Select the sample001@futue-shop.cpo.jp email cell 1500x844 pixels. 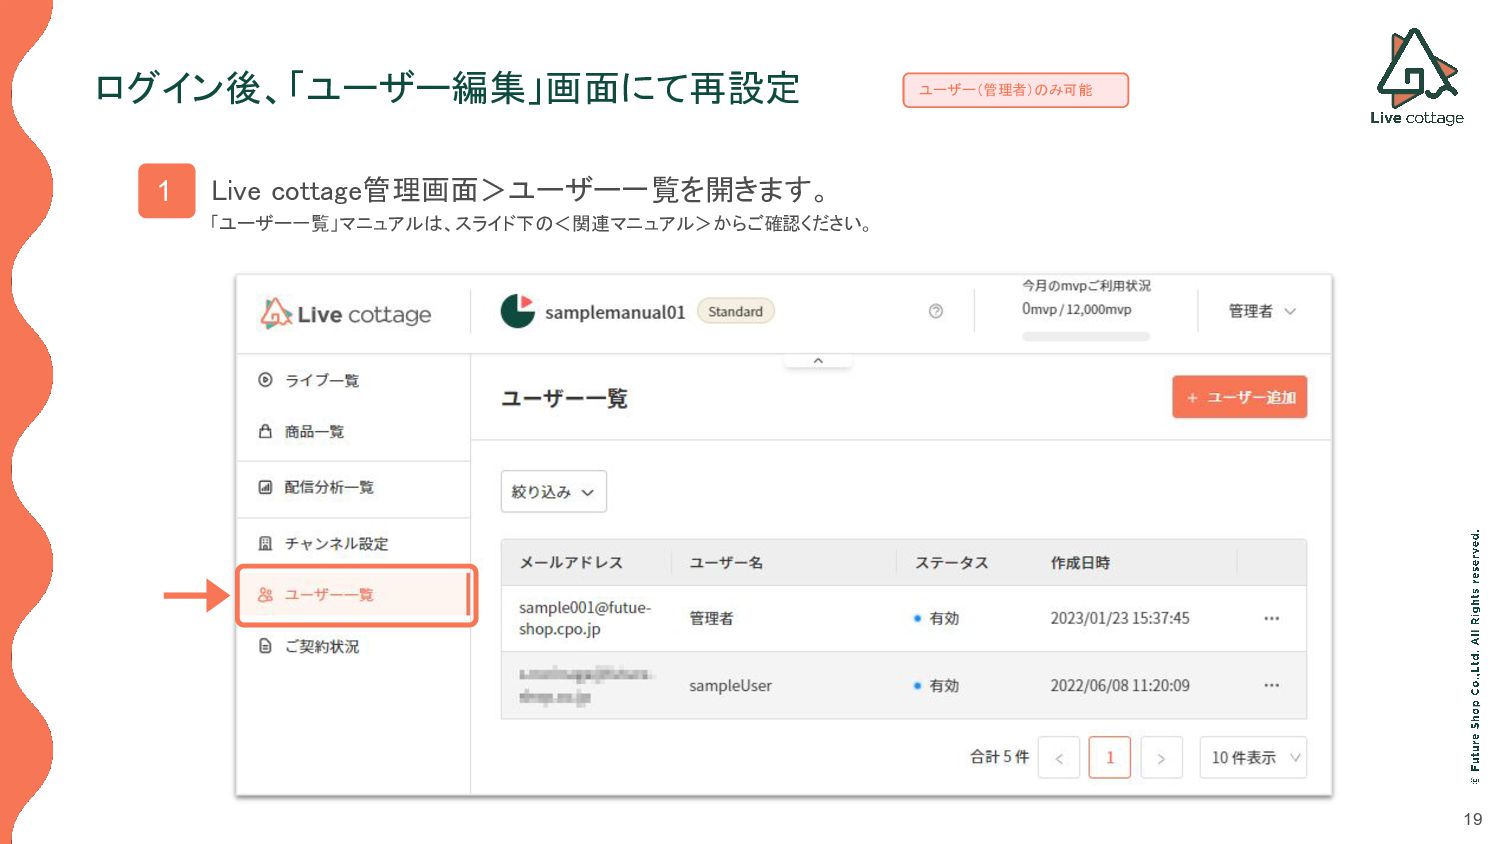pyautogui.click(x=585, y=618)
